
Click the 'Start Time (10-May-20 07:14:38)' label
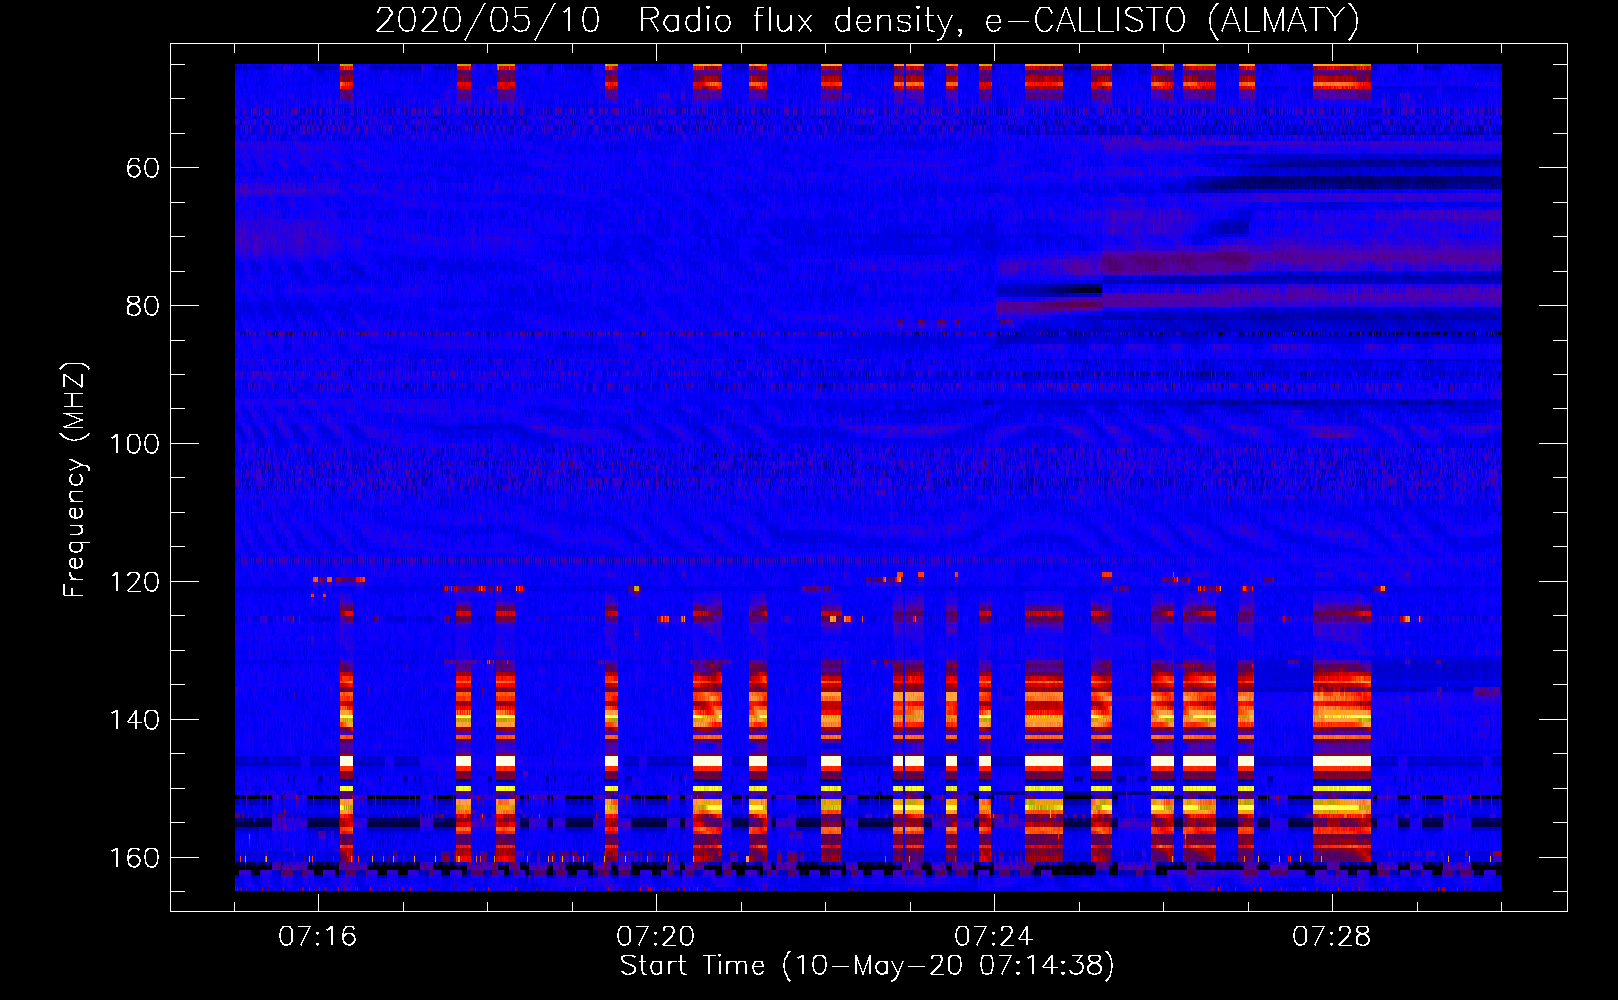coord(867,966)
